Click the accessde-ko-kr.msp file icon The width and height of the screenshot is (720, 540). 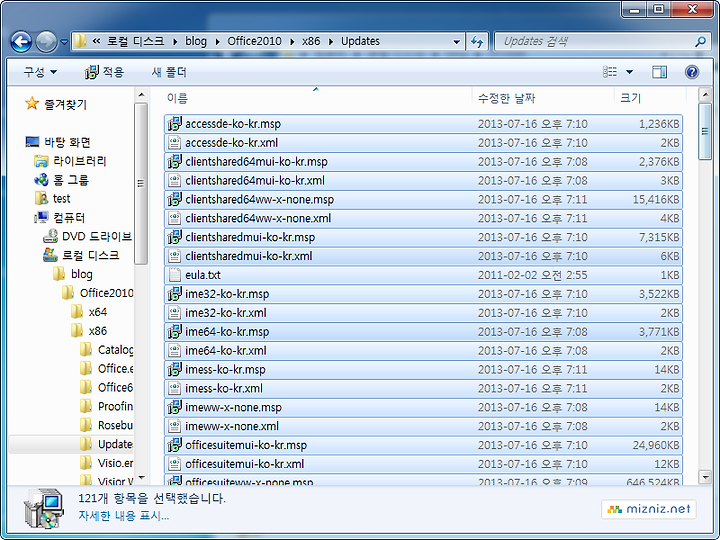tap(174, 124)
